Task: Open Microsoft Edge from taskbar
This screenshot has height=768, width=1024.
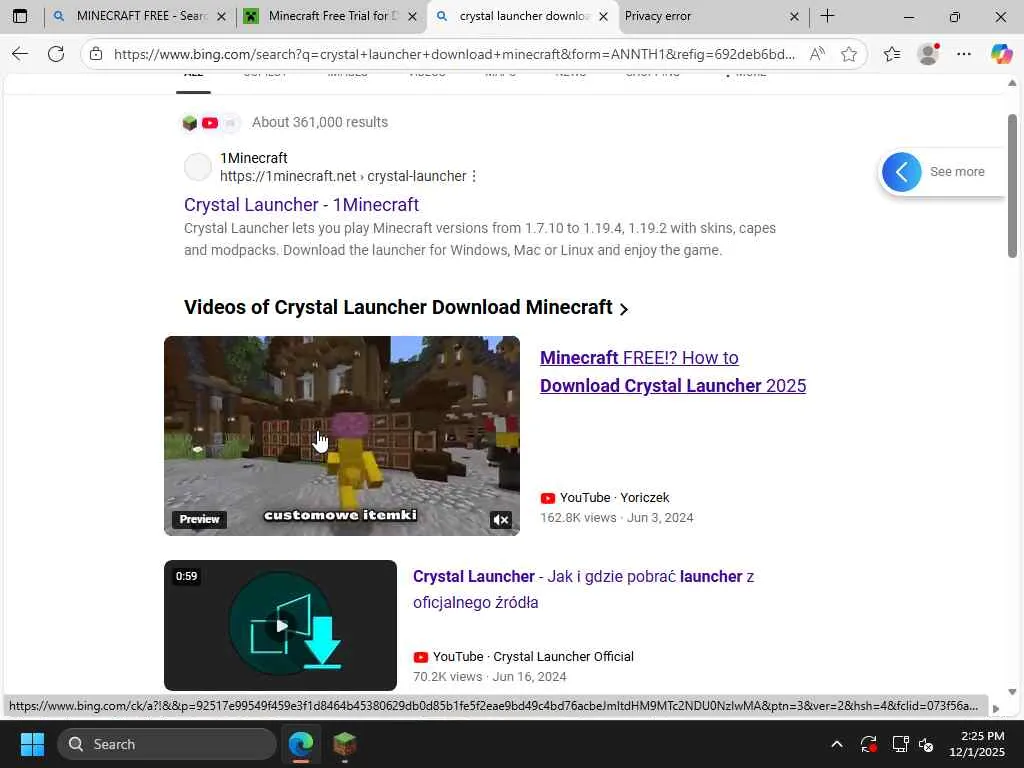Action: [x=301, y=744]
